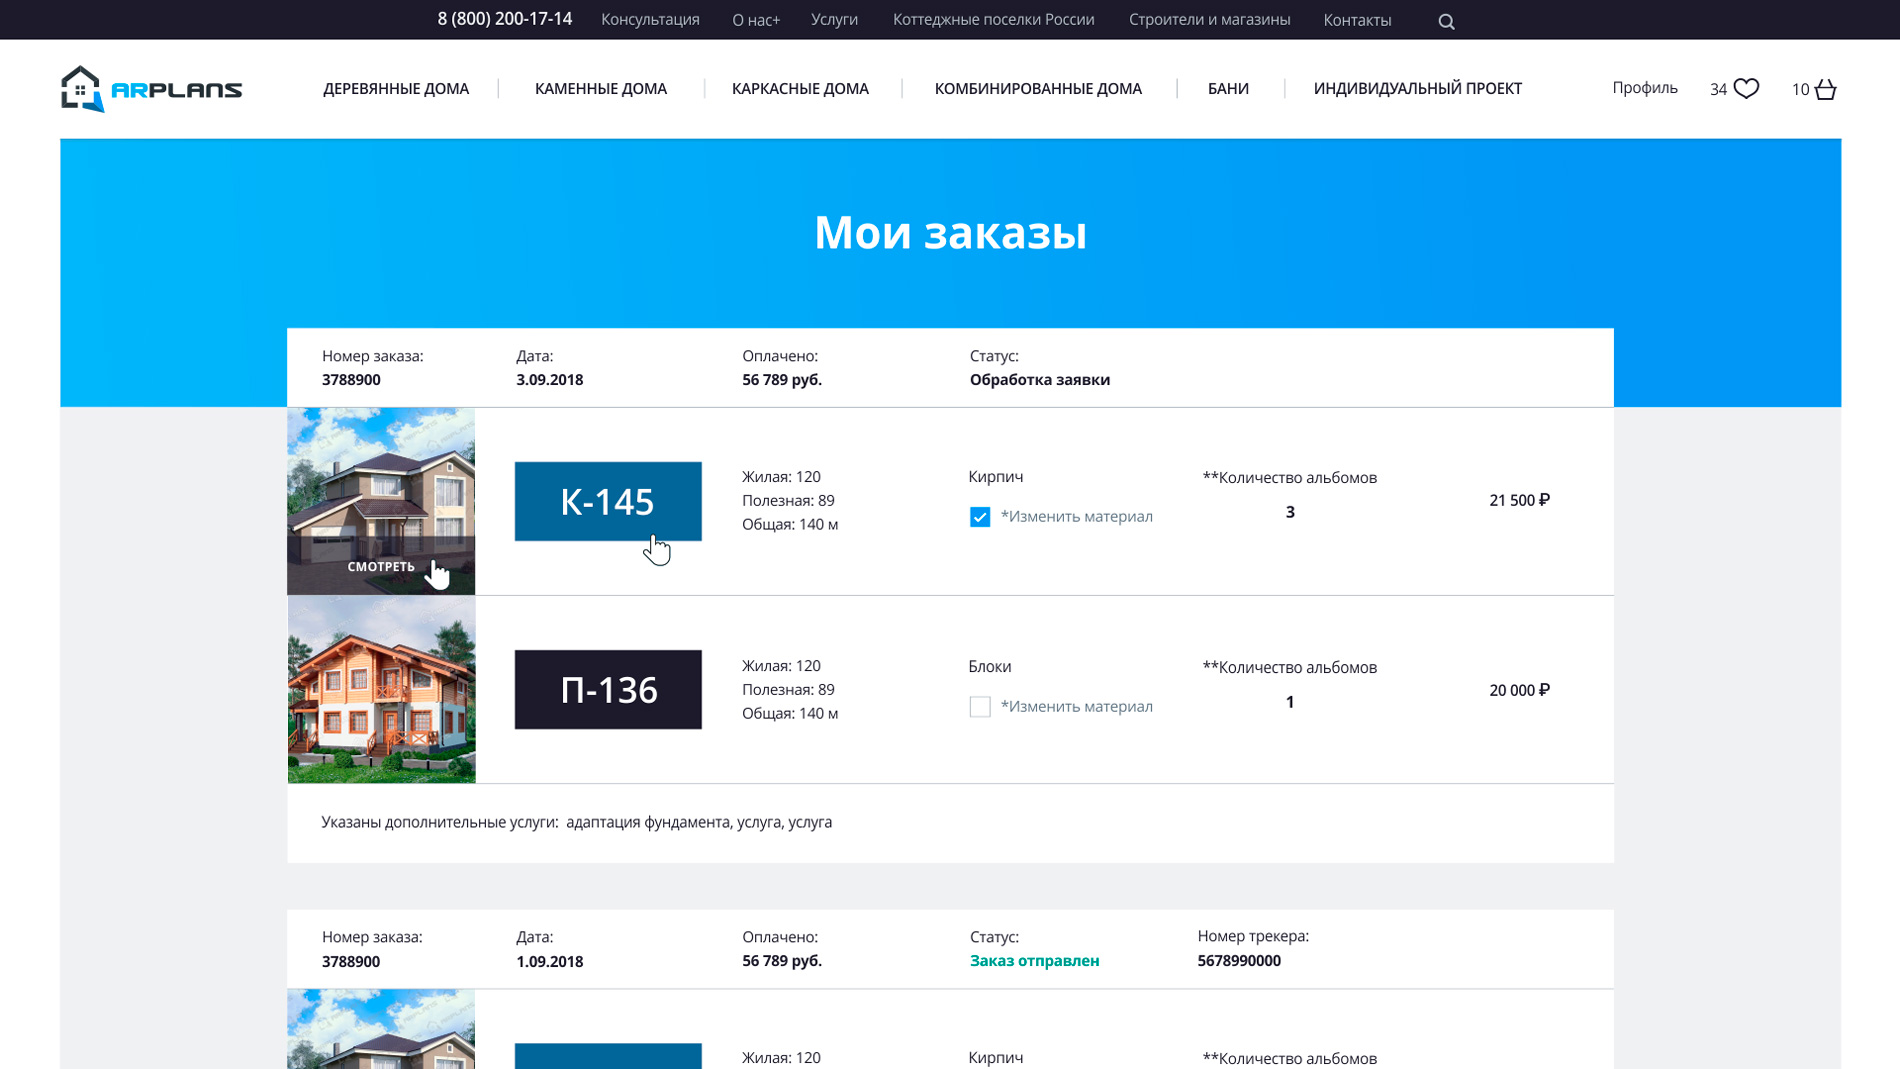
Task: Open the Консультация link
Action: click(650, 20)
